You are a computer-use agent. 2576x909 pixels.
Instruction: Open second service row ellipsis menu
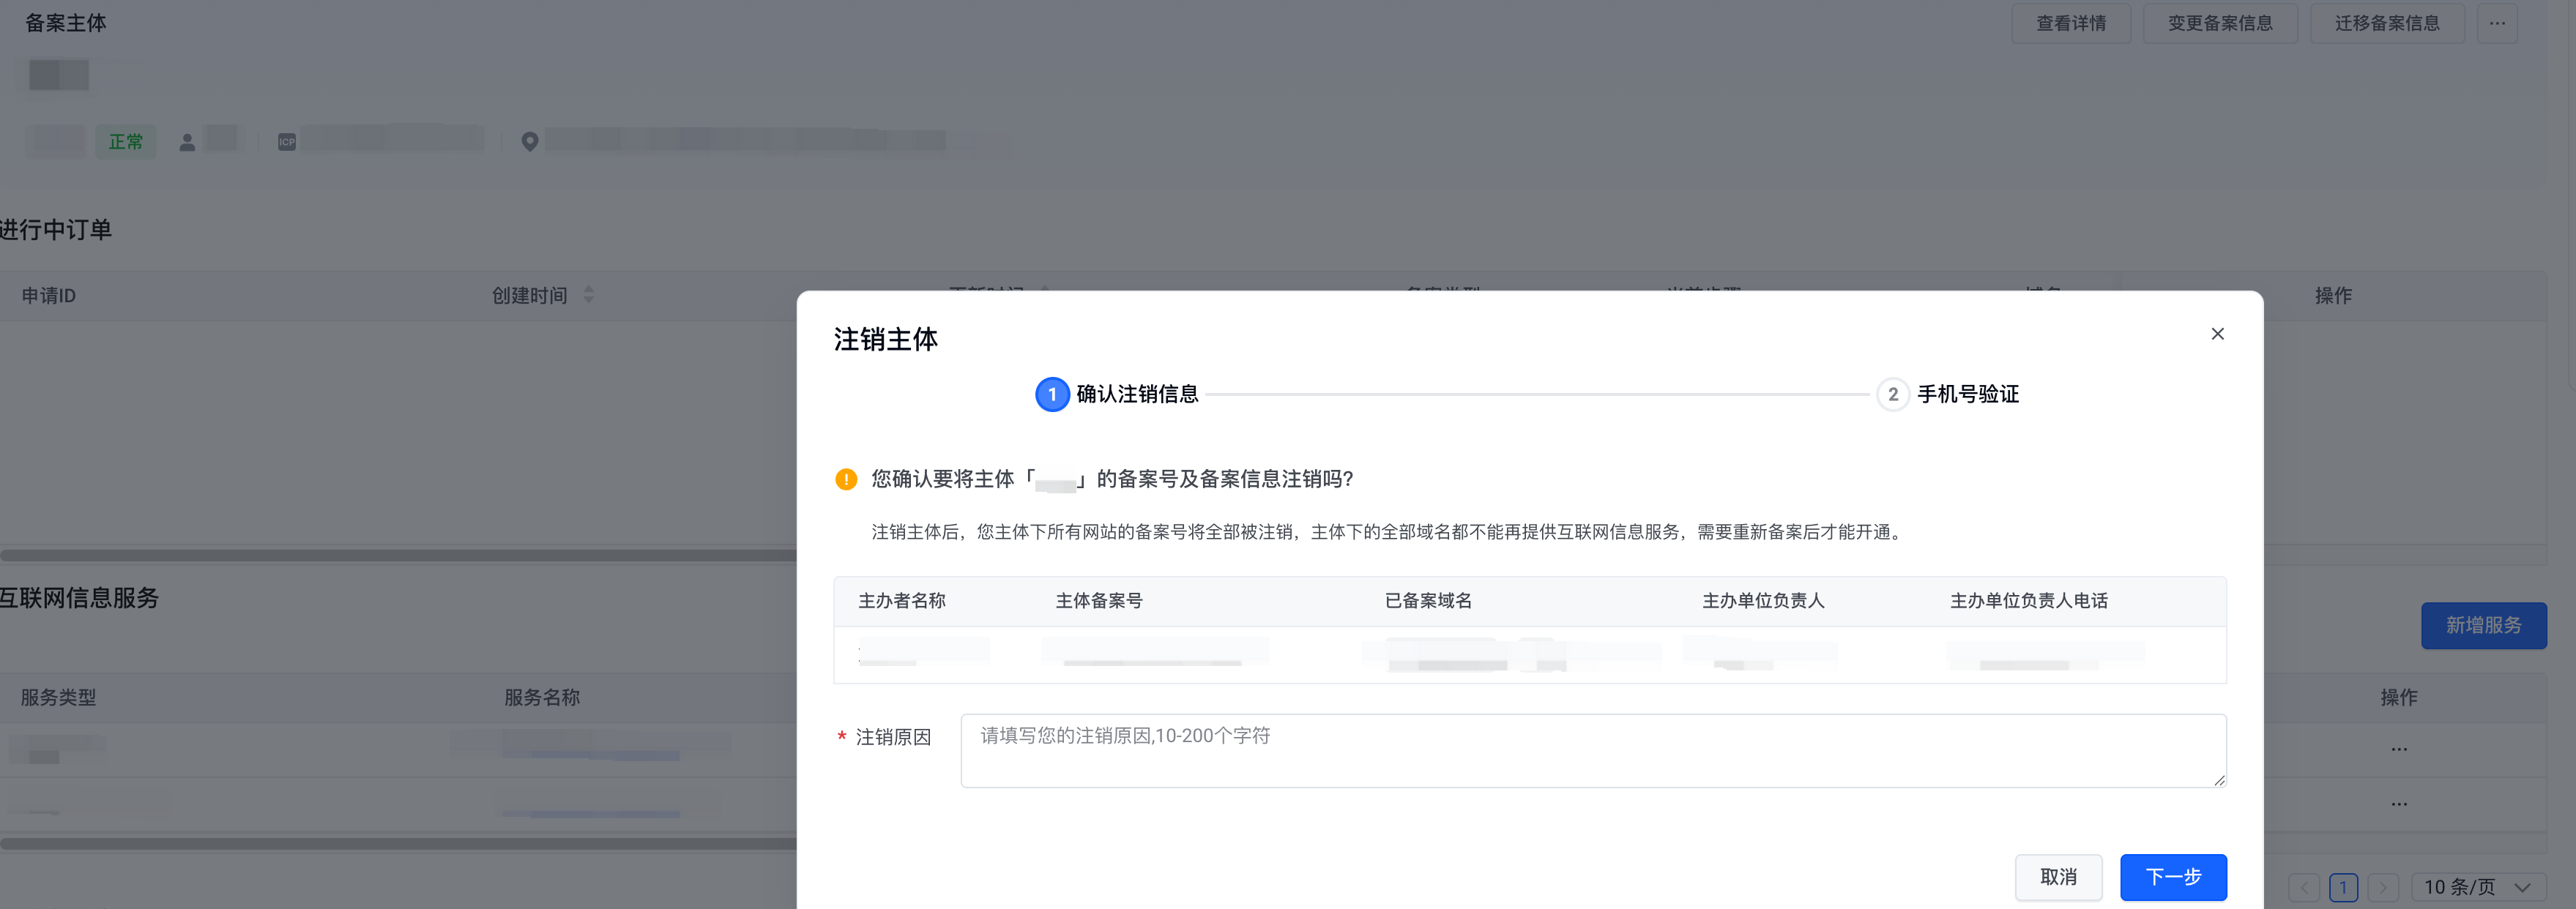[x=2399, y=804]
